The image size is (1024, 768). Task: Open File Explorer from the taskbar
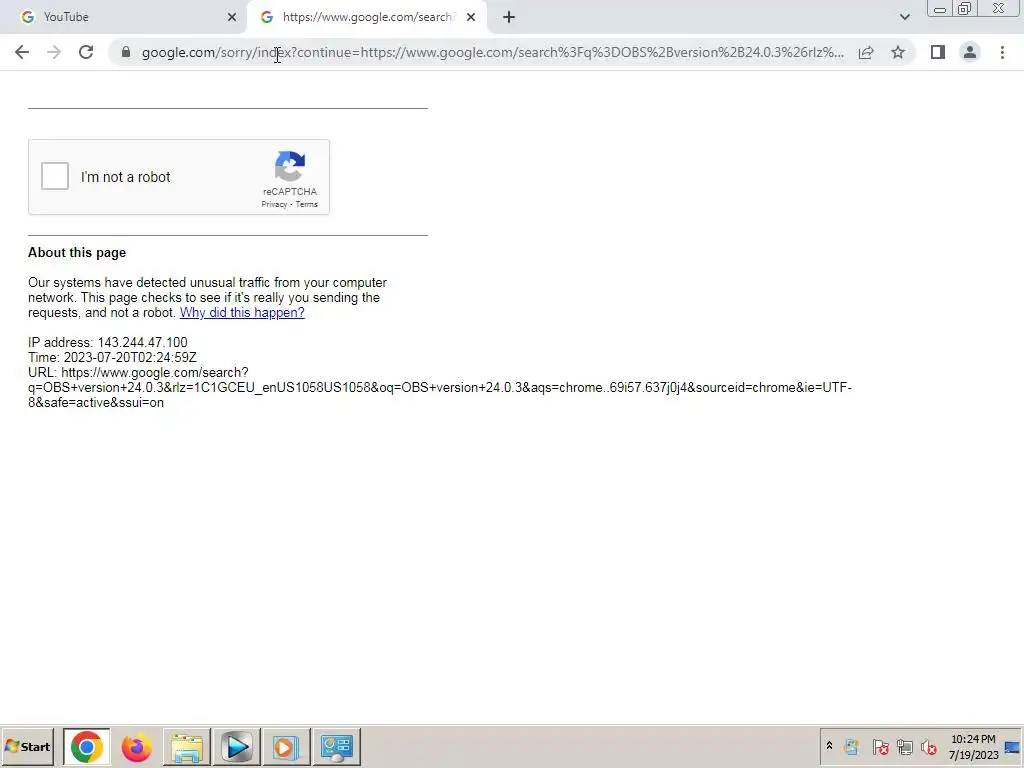pyautogui.click(x=187, y=746)
